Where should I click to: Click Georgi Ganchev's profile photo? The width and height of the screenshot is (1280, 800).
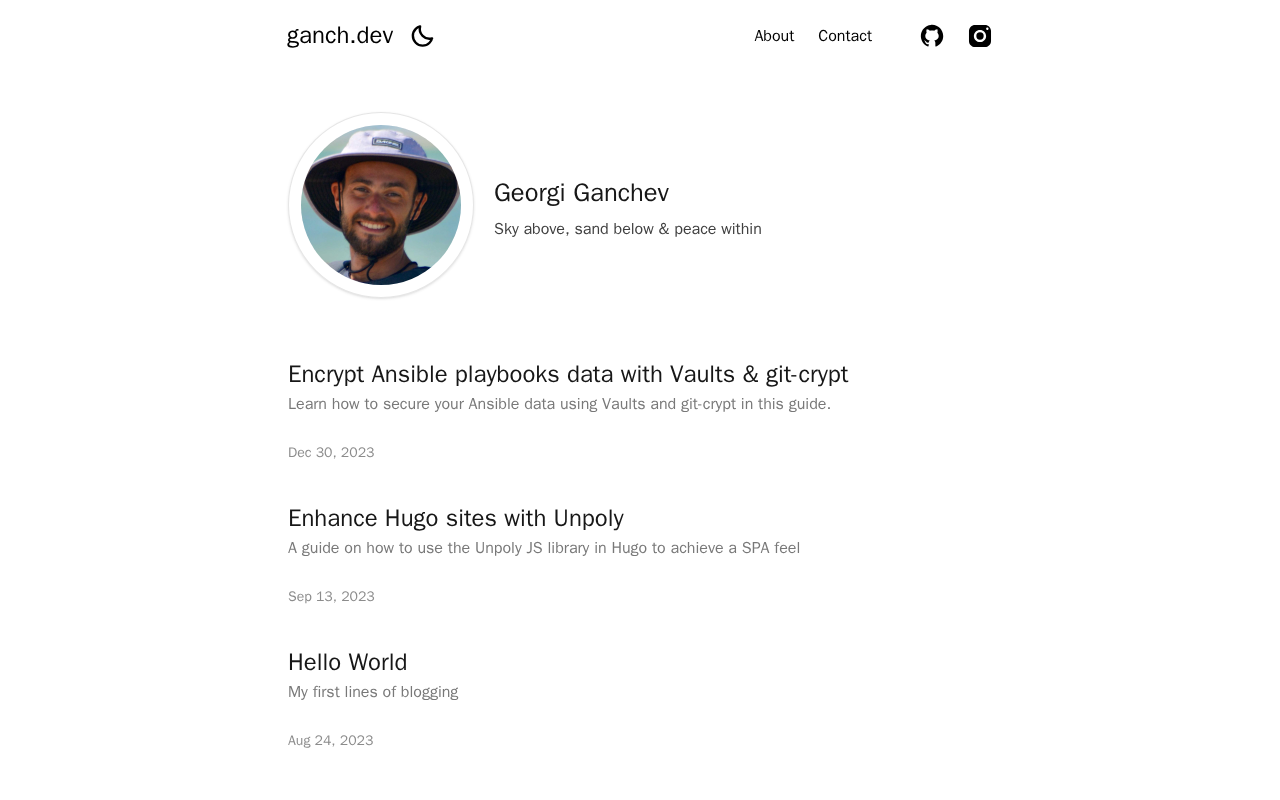(381, 205)
